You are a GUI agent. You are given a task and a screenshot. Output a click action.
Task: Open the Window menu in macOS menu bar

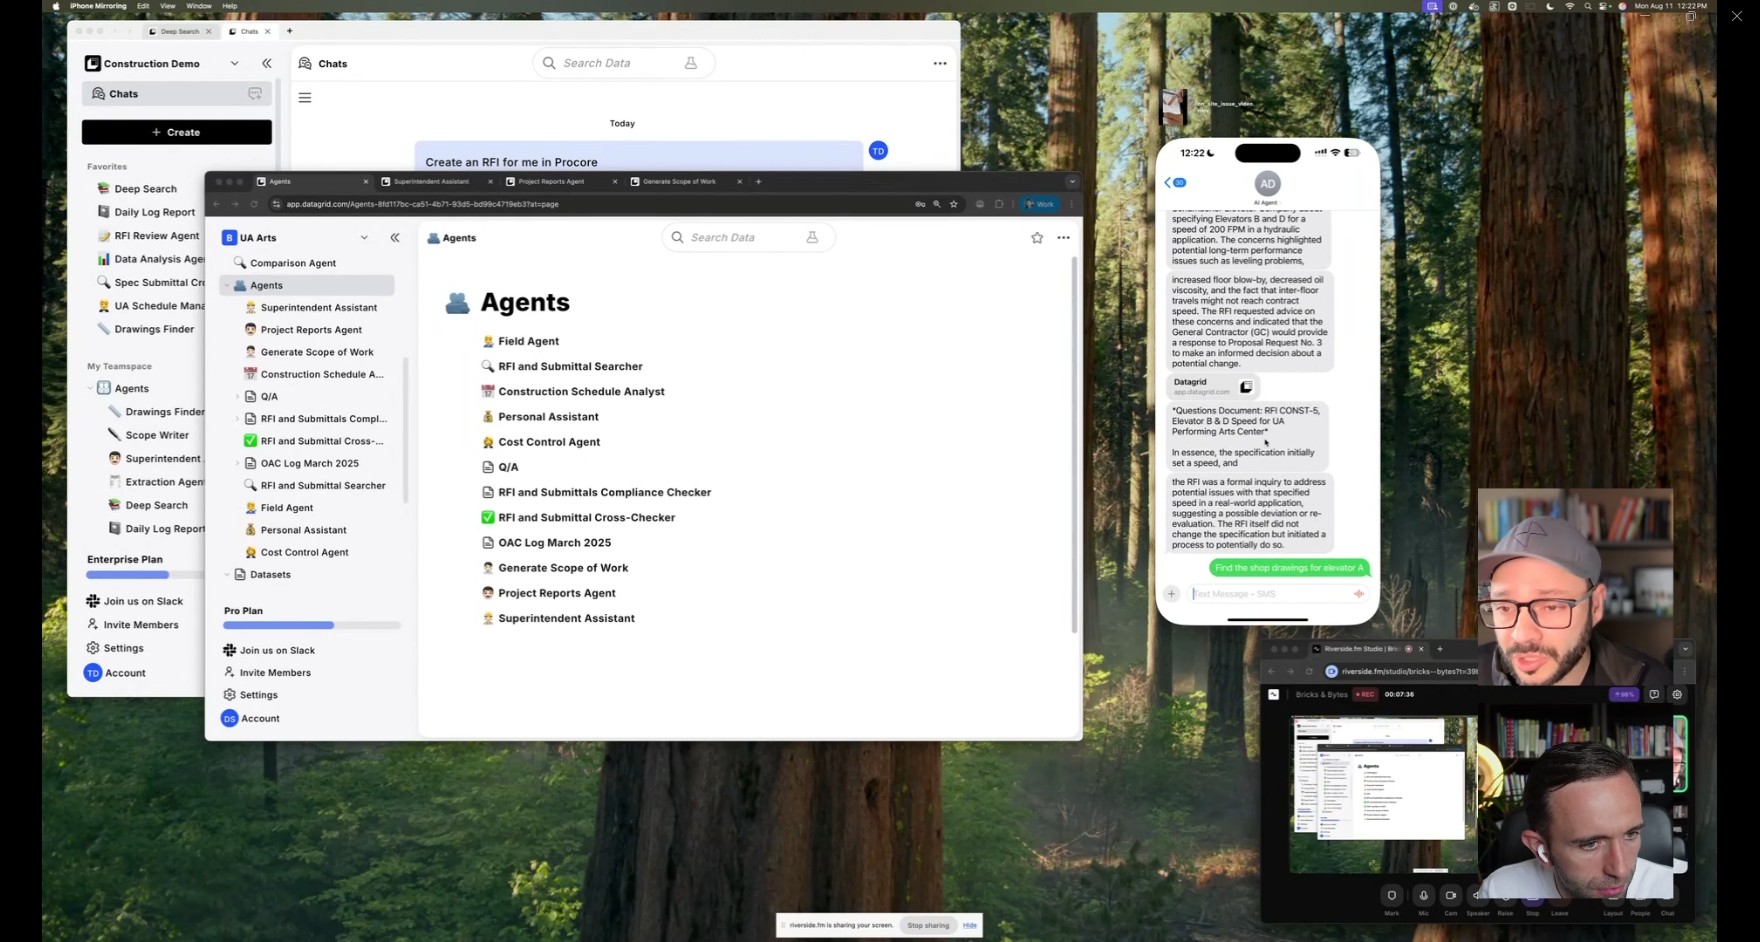(x=199, y=6)
